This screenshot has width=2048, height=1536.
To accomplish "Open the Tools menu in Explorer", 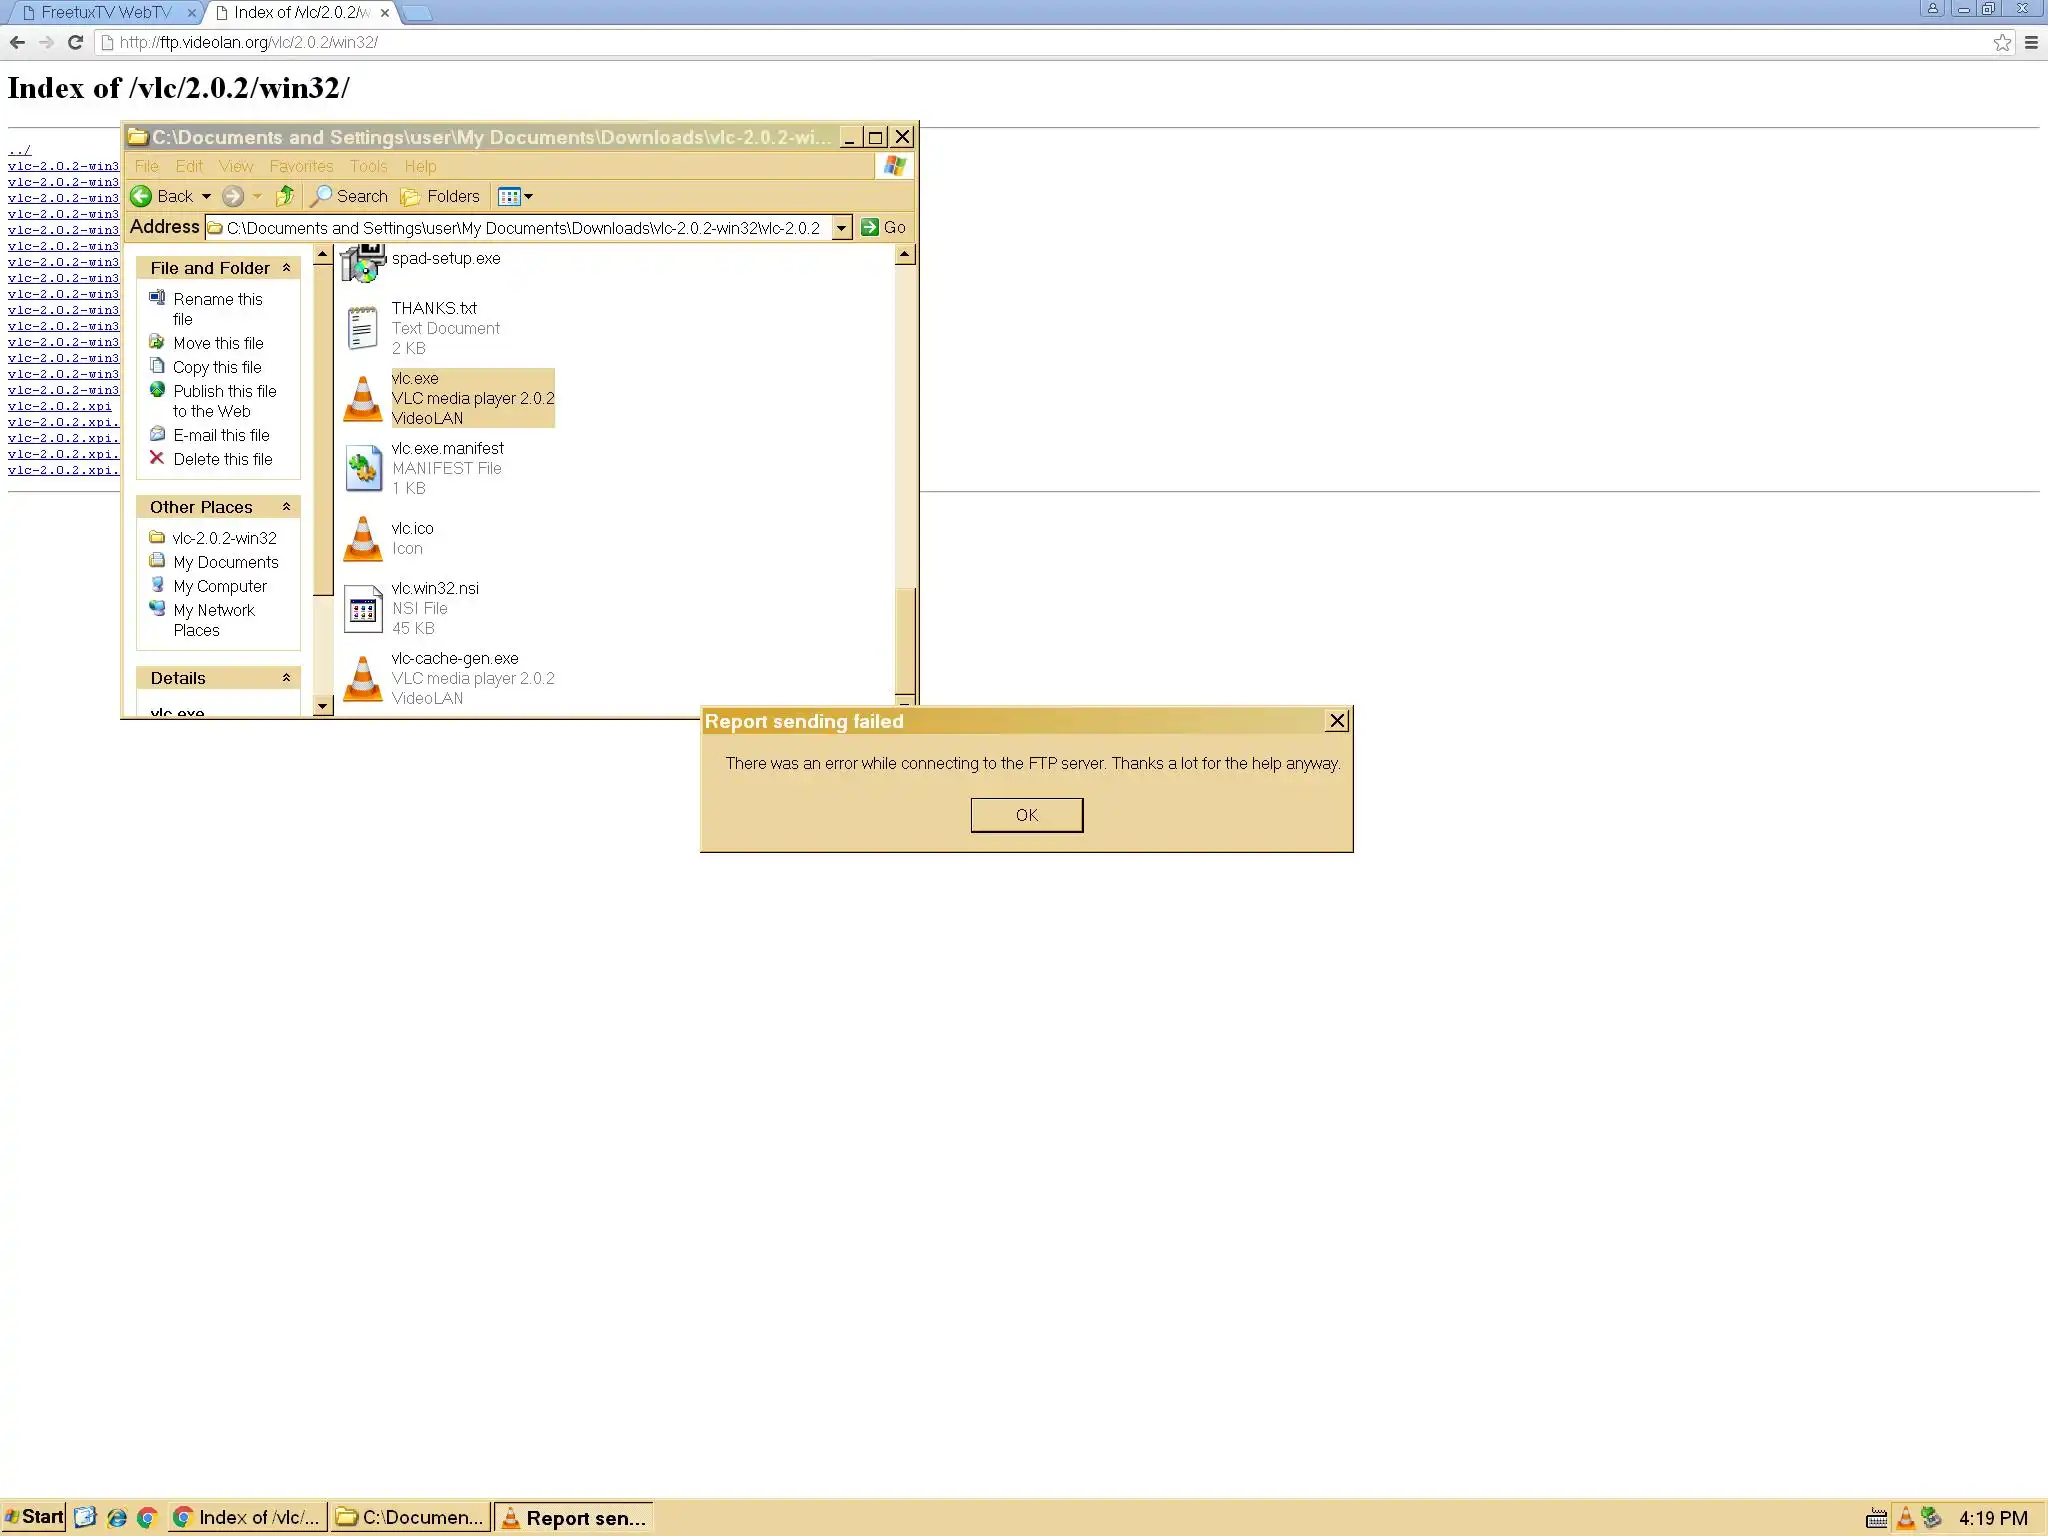I will click(368, 166).
